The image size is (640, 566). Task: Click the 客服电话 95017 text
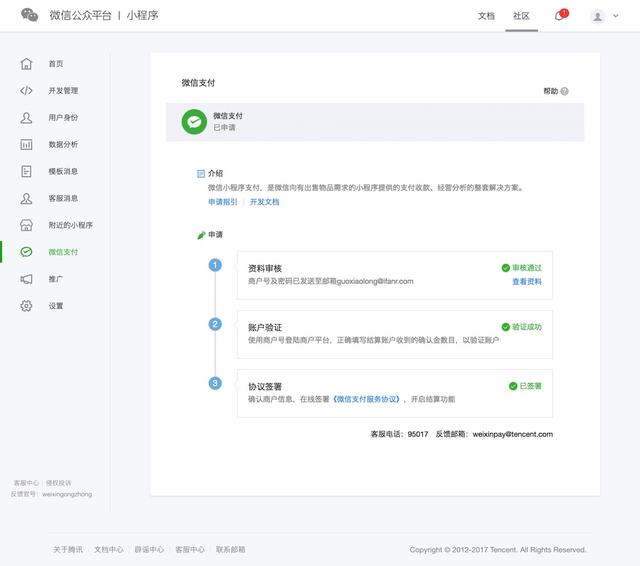pos(399,435)
